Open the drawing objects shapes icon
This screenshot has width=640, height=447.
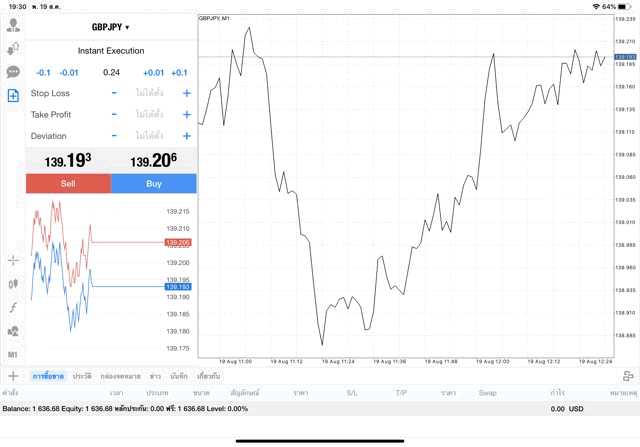point(13,330)
